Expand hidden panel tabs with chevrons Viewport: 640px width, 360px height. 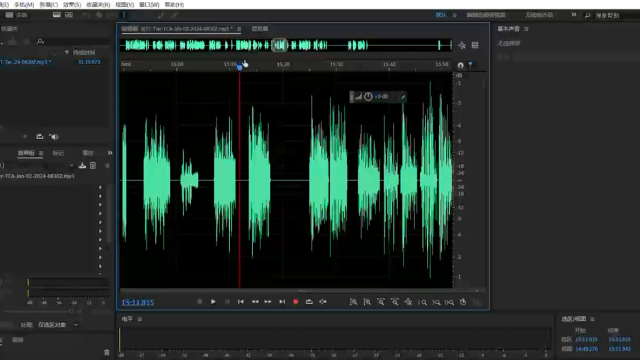tap(110, 153)
